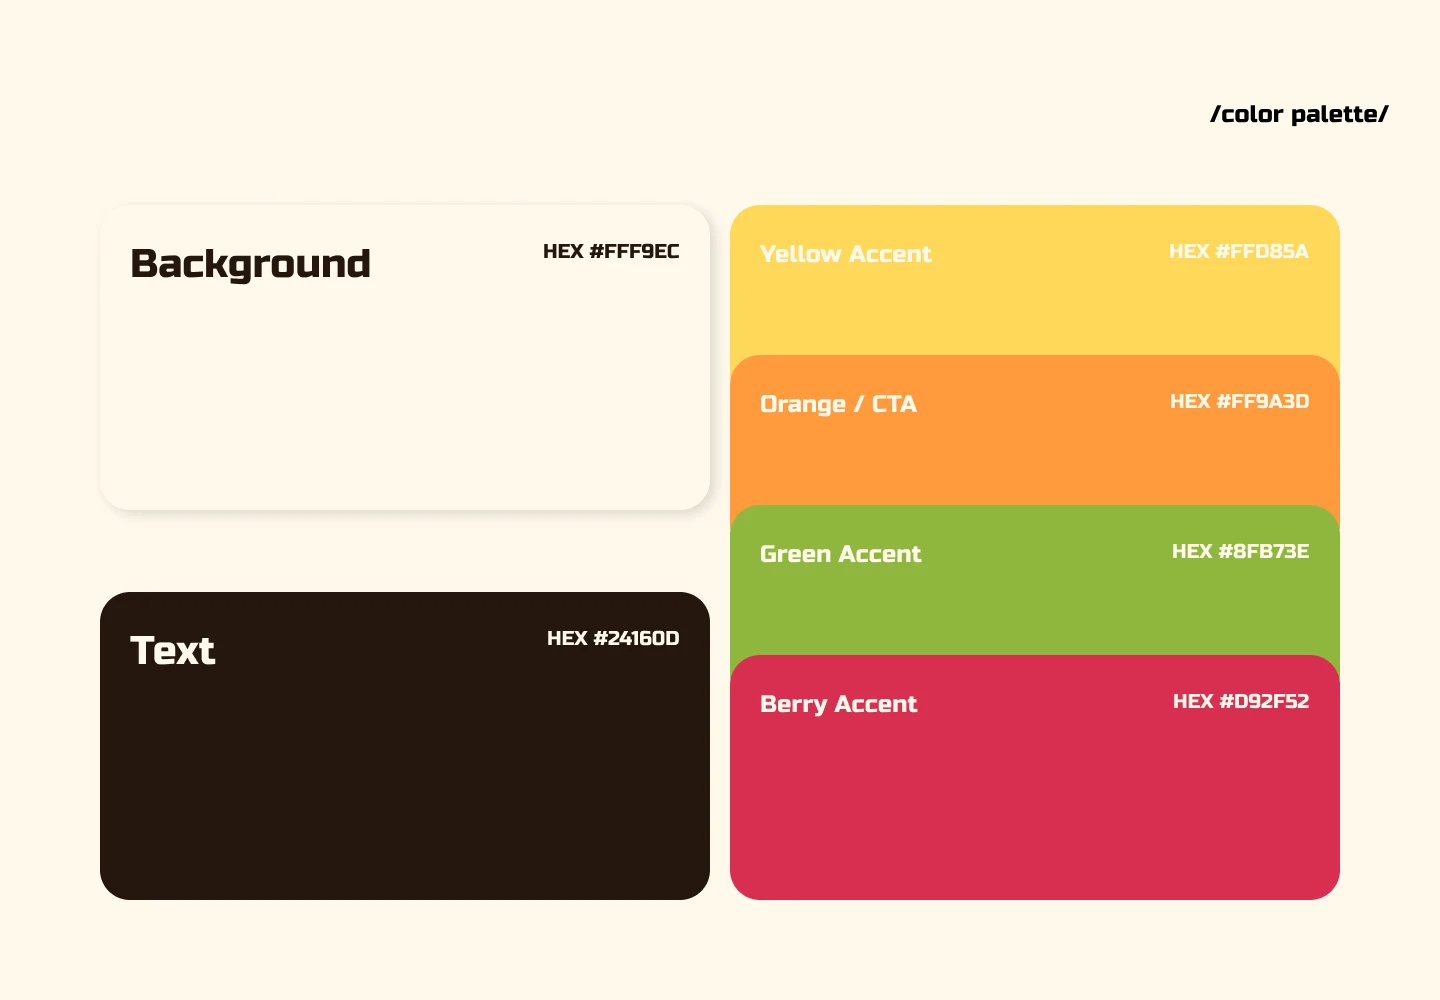Click the 'HEX #24160D' label
Image resolution: width=1440 pixels, height=1000 pixels.
click(x=613, y=638)
